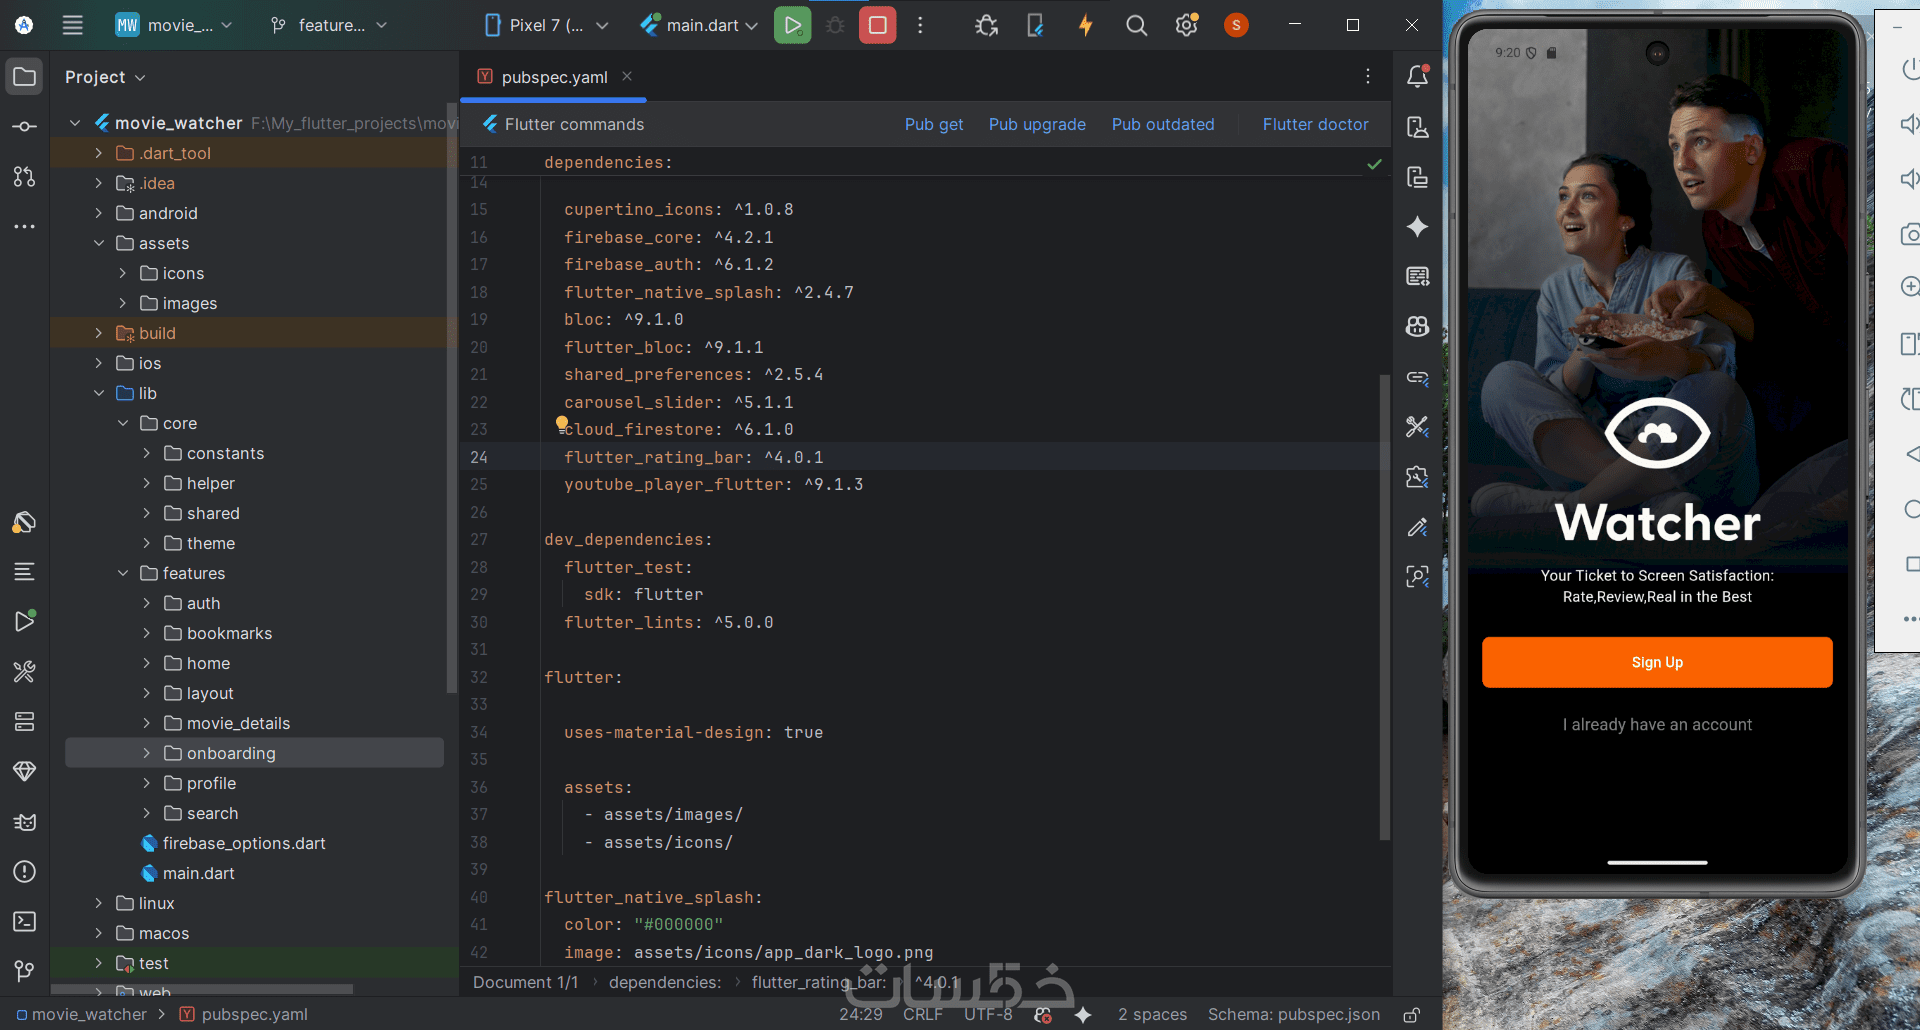Switch to the pubspec.yaml editor tab
1920x1030 pixels.
[x=554, y=77]
